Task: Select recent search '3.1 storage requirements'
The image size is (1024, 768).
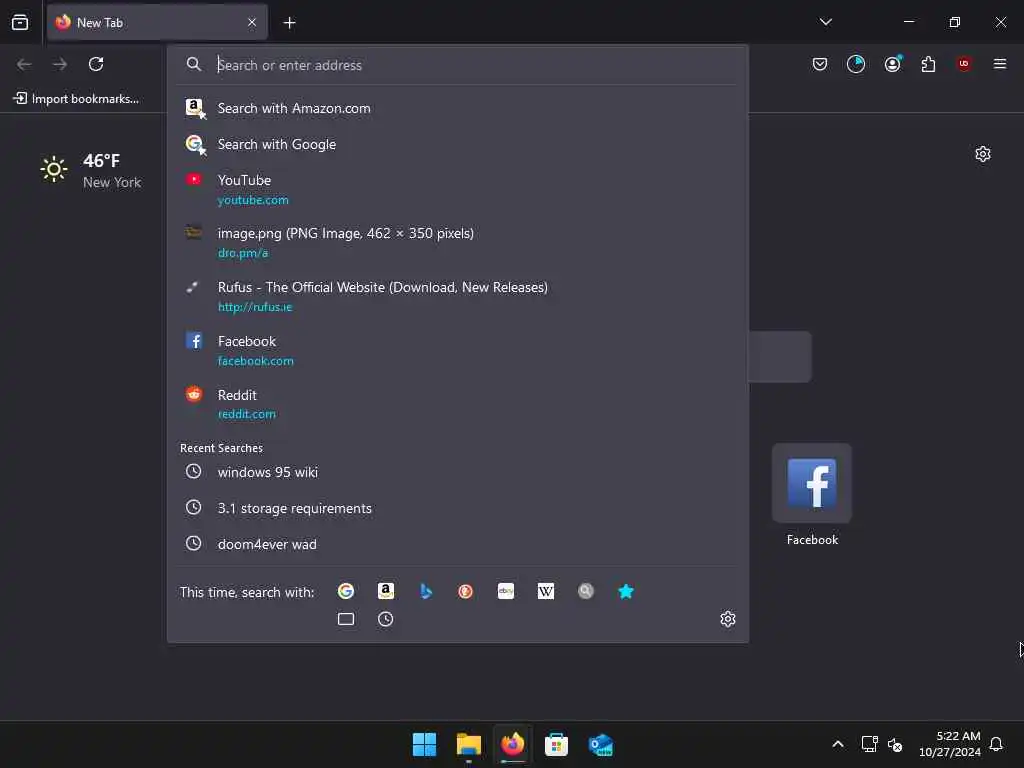Action: pyautogui.click(x=458, y=508)
